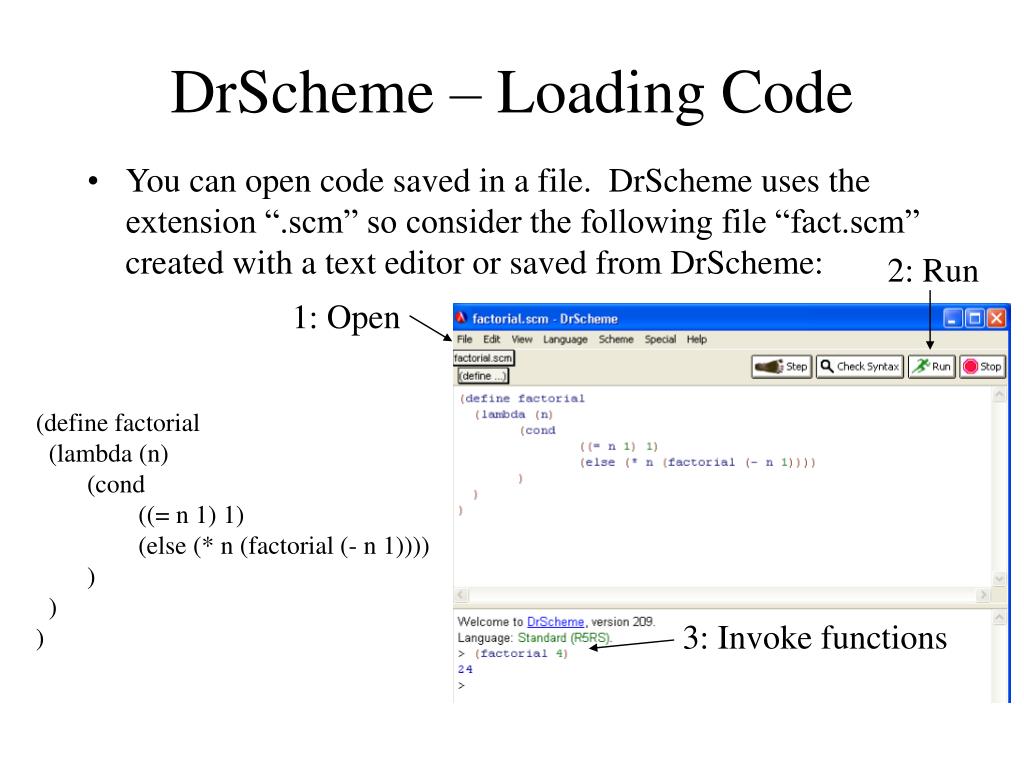Open the View menu
The height and width of the screenshot is (768, 1024).
pyautogui.click(x=522, y=339)
